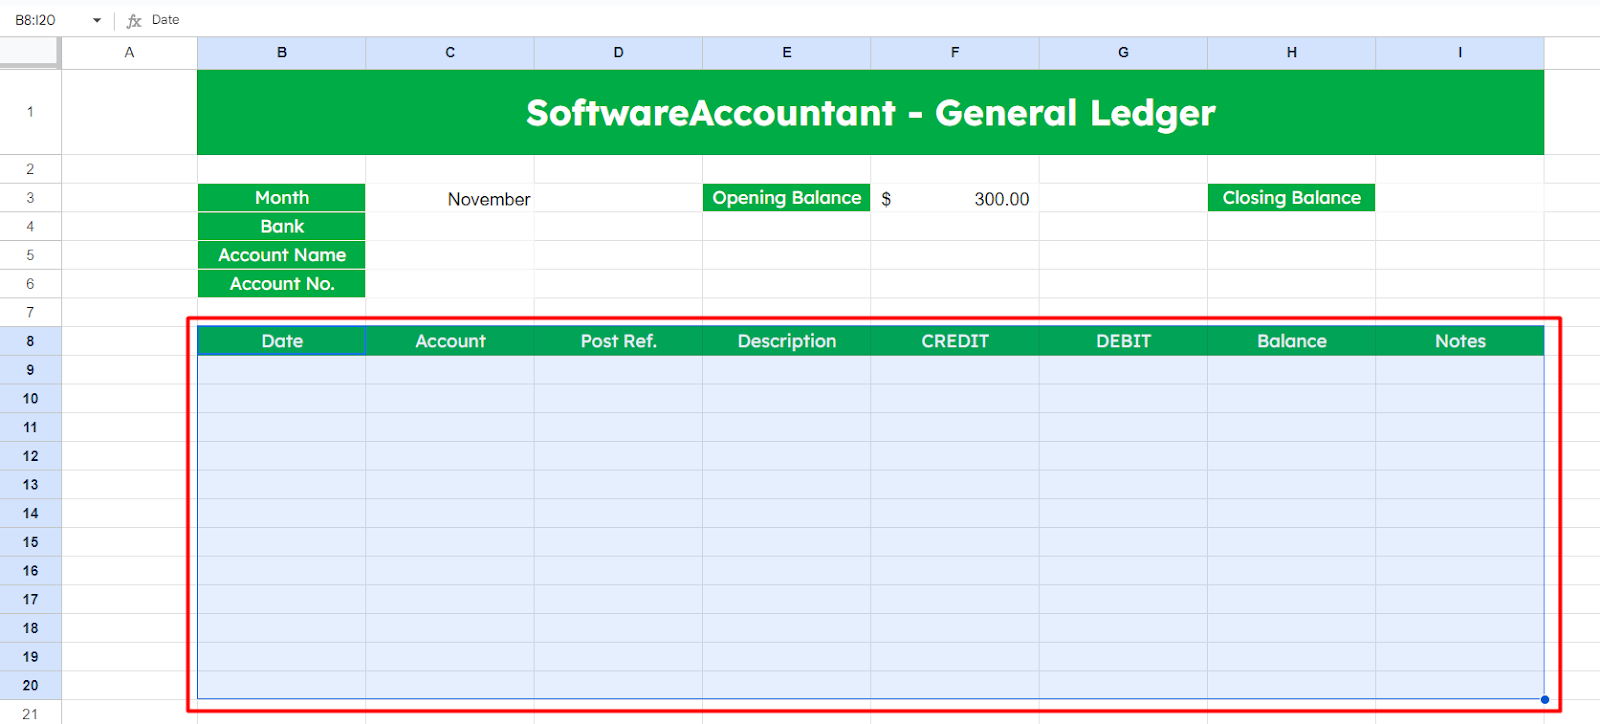This screenshot has width=1600, height=724.
Task: Click the formula bar containing Date
Action: pos(870,20)
